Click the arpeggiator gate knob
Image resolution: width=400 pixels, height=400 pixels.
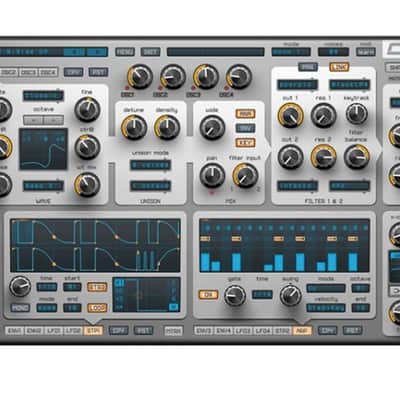tap(235, 295)
